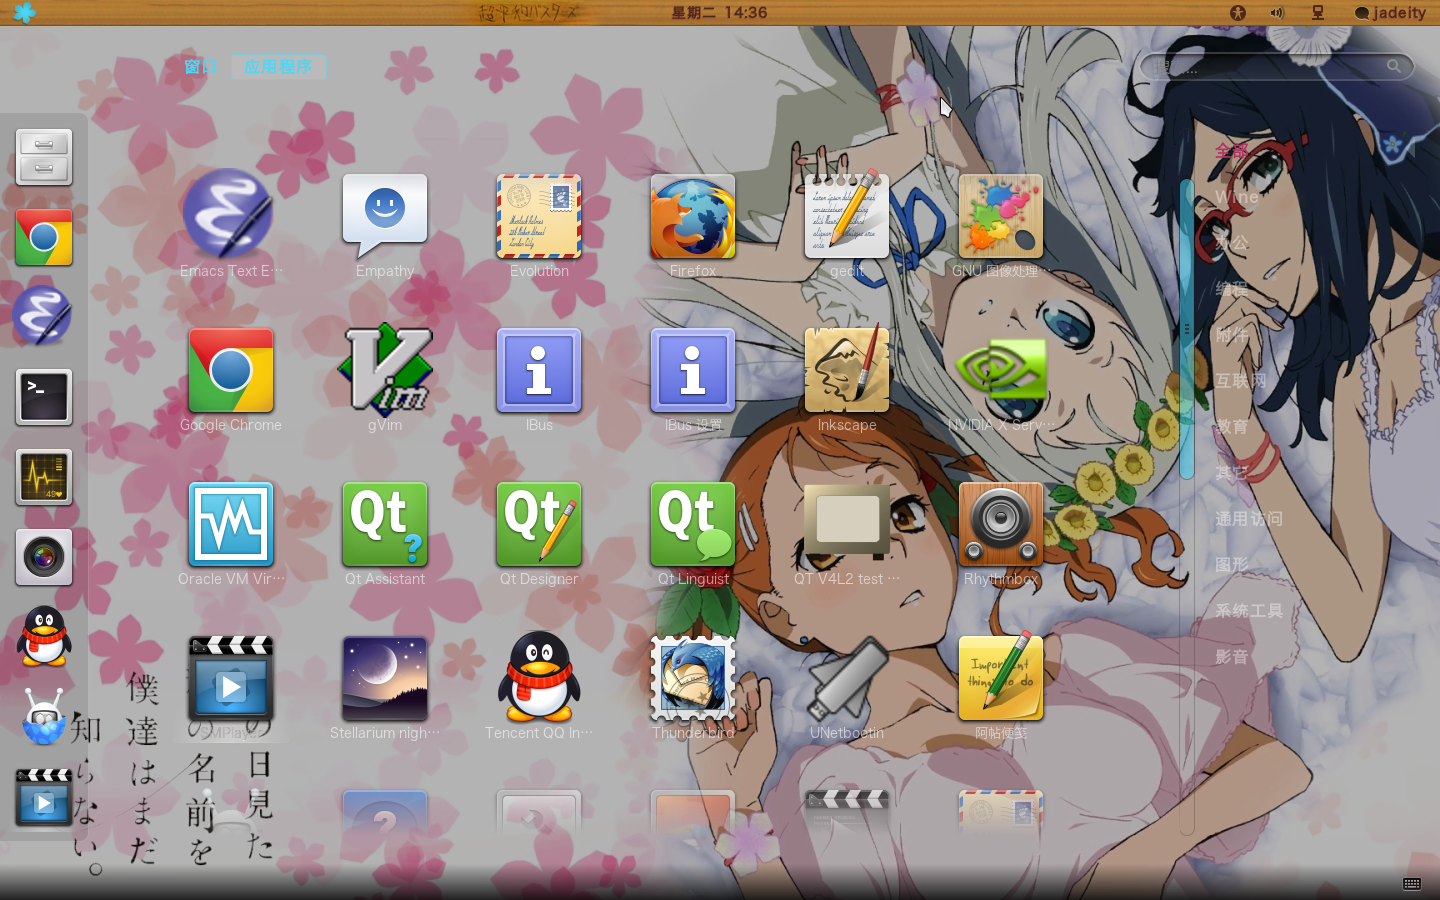Open the IBus application icon
Viewport: 1440px width, 900px height.
(539, 378)
